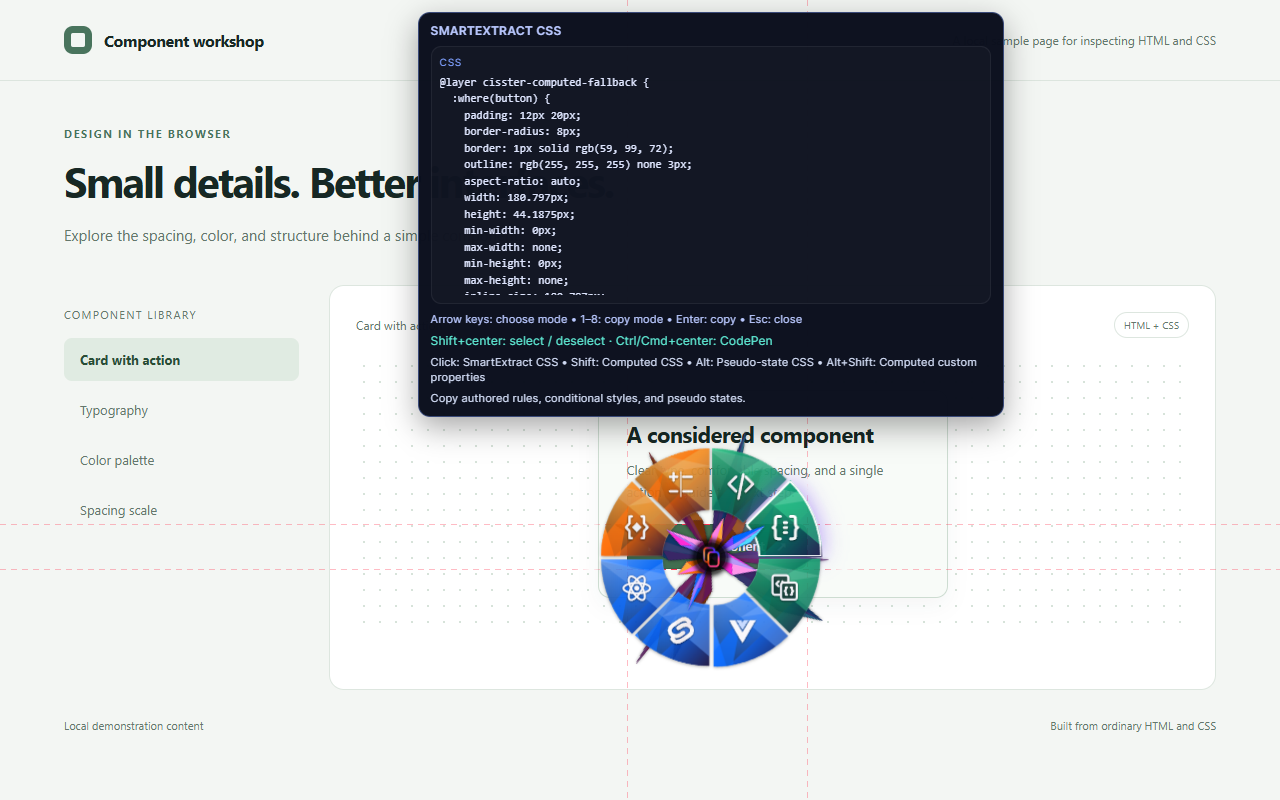The width and height of the screenshot is (1280, 800).
Task: Click the HTML + CSS badge
Action: (x=1151, y=325)
